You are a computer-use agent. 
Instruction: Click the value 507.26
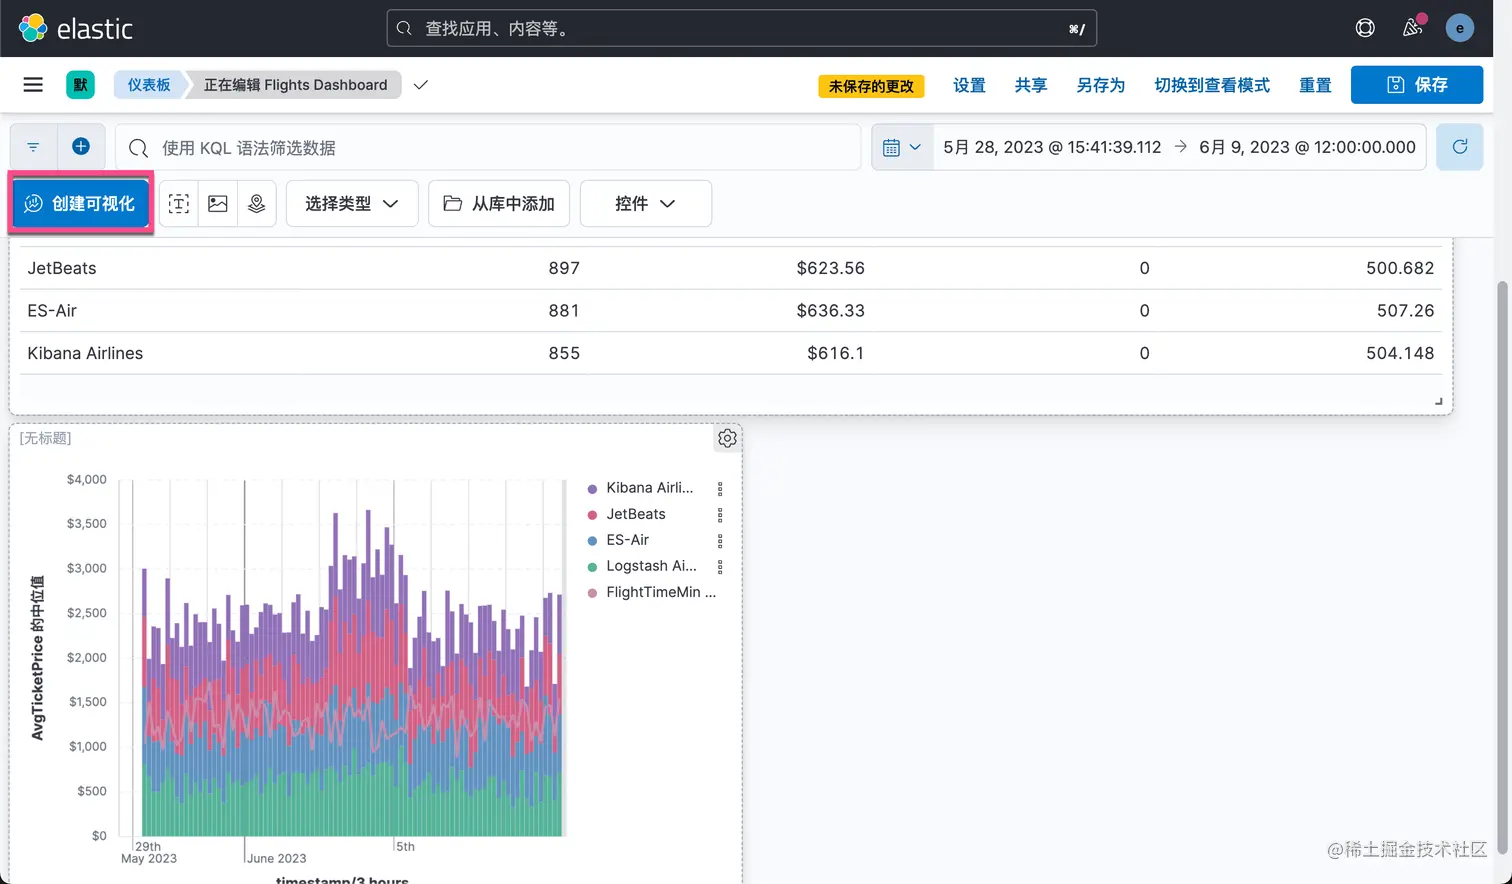(1405, 310)
